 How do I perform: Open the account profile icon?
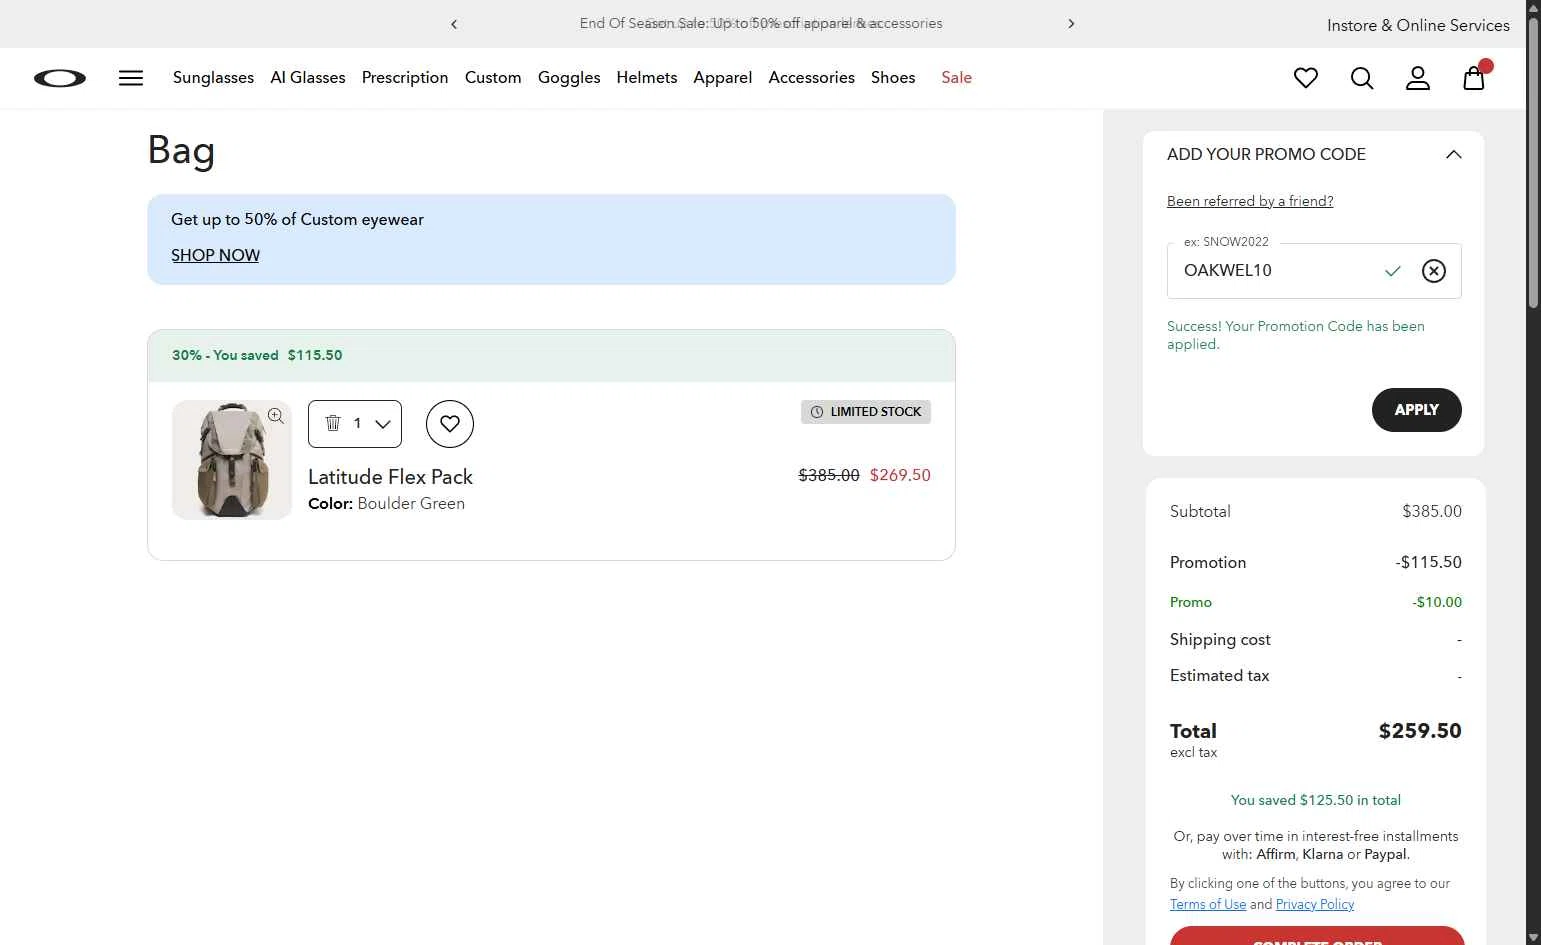(1418, 78)
